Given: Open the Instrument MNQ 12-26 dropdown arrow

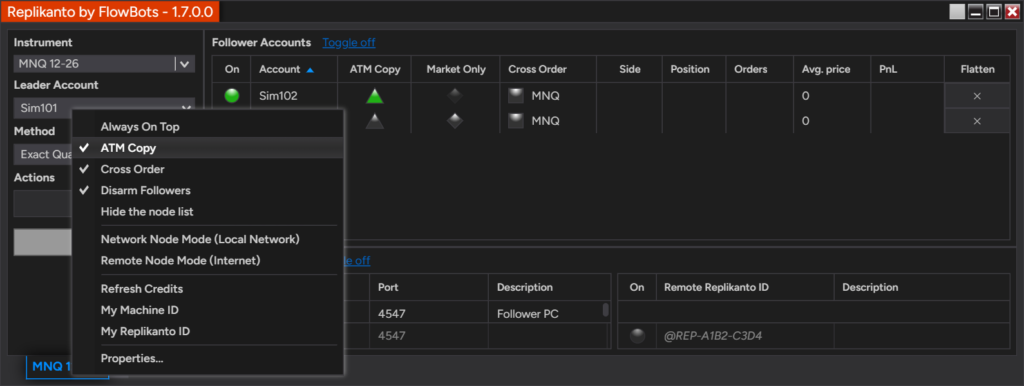Looking at the screenshot, I should tap(185, 63).
